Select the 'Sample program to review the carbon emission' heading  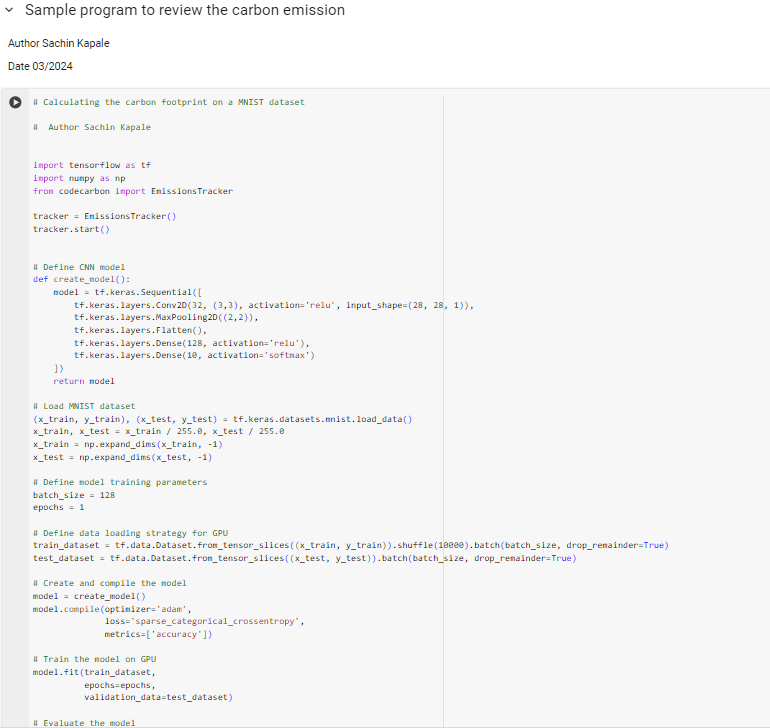point(184,10)
